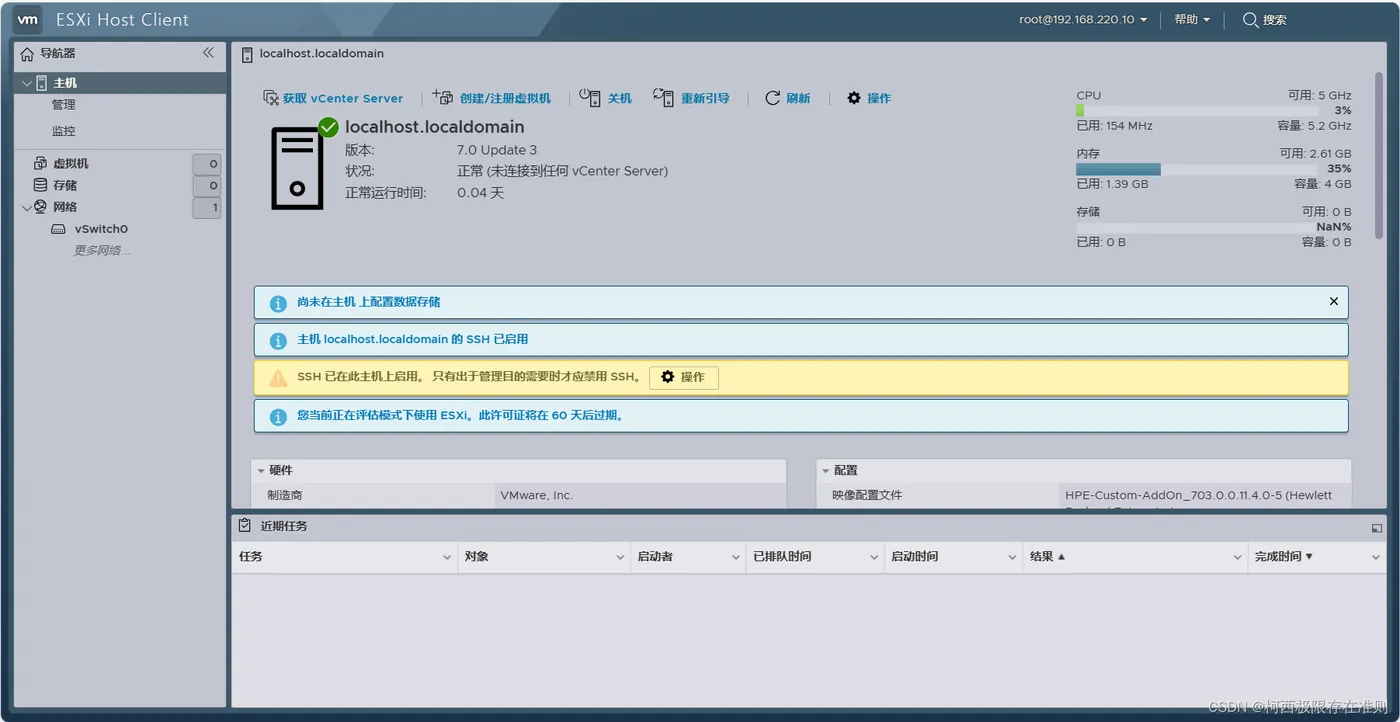Open the 帮助 help dropdown
Viewport: 1400px width, 722px height.
1192,19
